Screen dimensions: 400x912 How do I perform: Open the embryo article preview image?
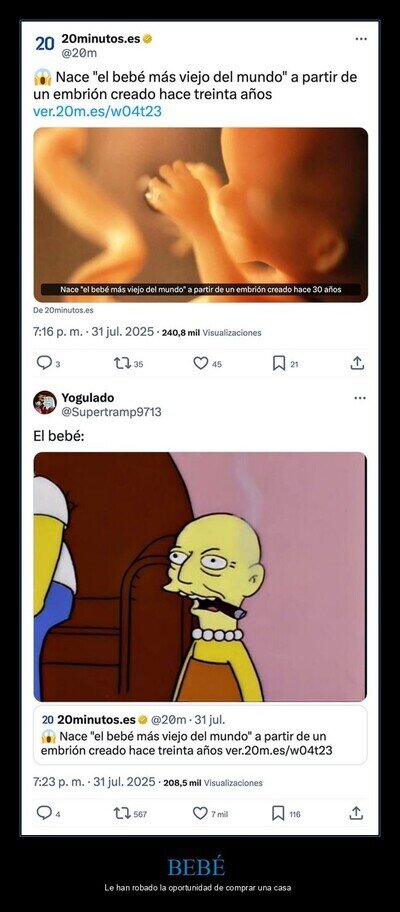click(x=201, y=215)
